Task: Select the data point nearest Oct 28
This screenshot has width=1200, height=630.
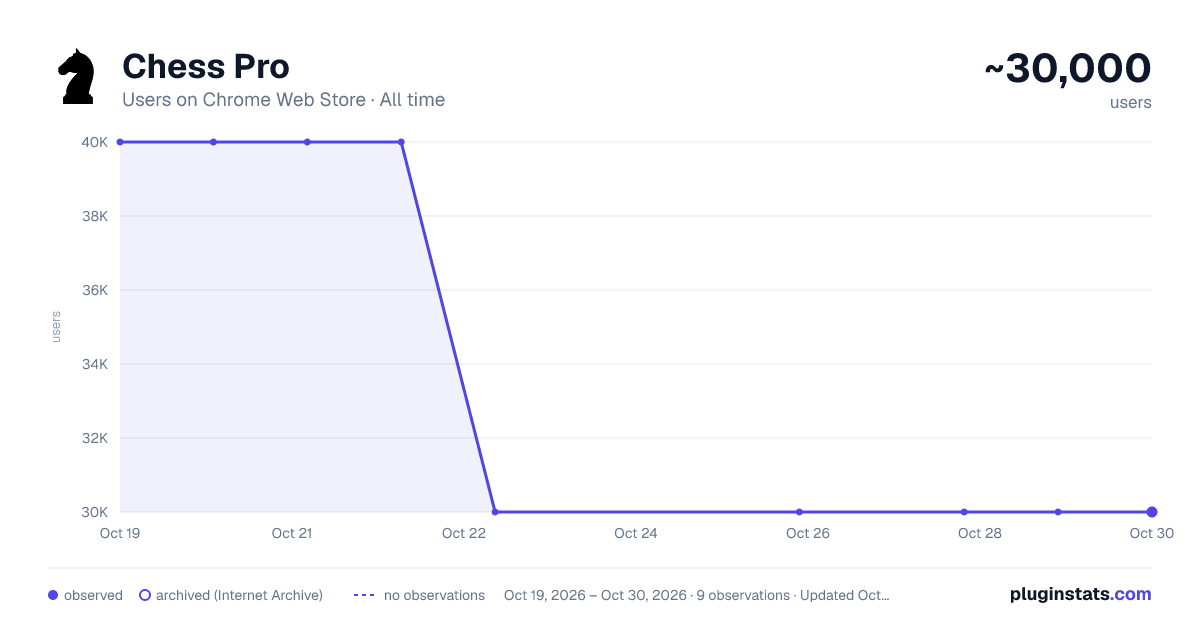Action: point(964,512)
